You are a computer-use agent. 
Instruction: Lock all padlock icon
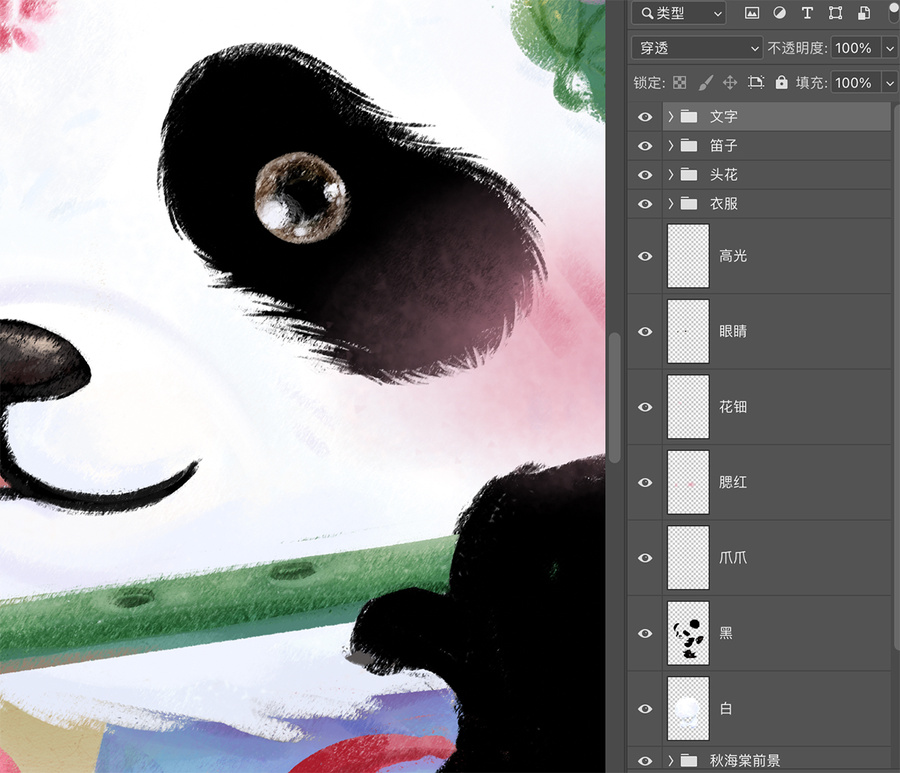pyautogui.click(x=781, y=82)
